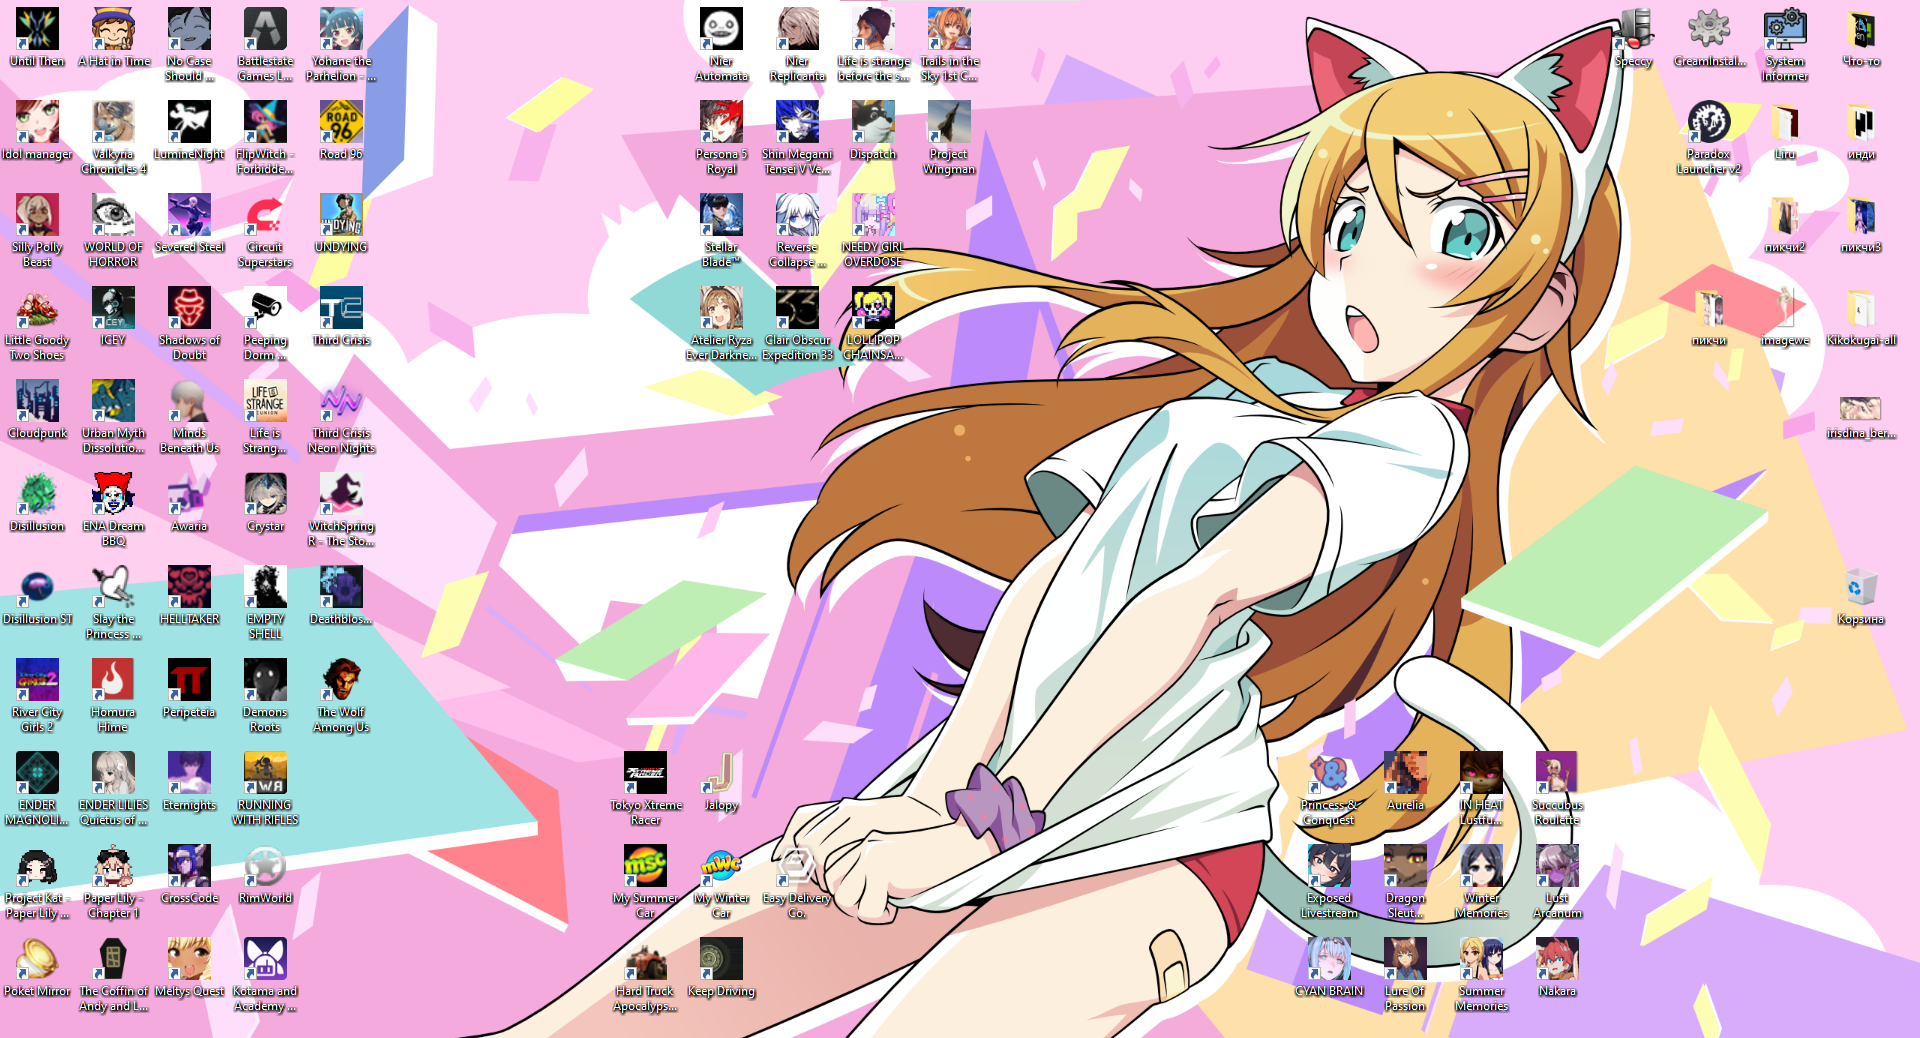Click the Circuit Superstars icon

(x=265, y=231)
